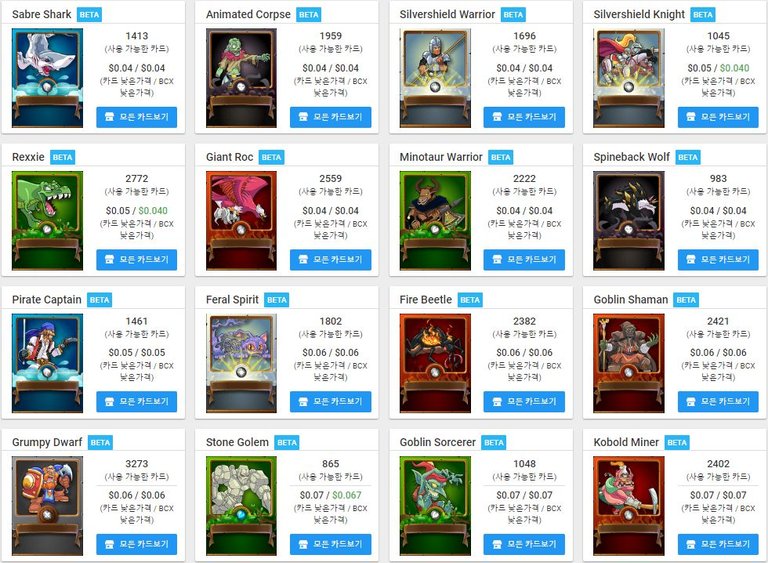768x563 pixels.
Task: Open the Animated Corpse card image
Action: click(x=241, y=78)
